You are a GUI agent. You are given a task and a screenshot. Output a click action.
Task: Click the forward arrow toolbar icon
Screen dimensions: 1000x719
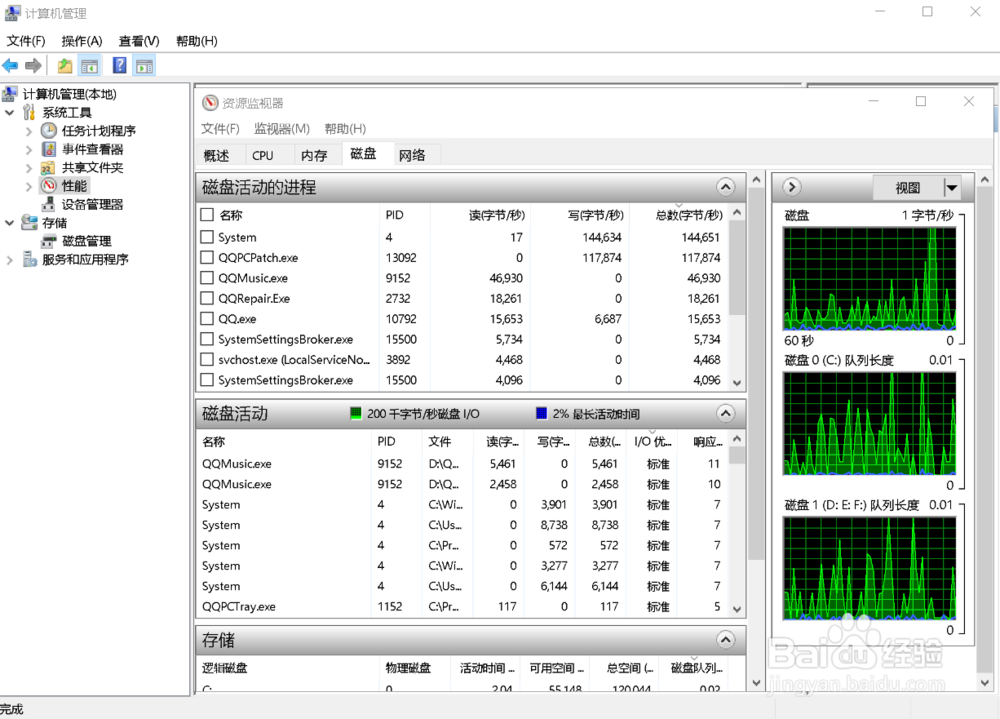33,65
